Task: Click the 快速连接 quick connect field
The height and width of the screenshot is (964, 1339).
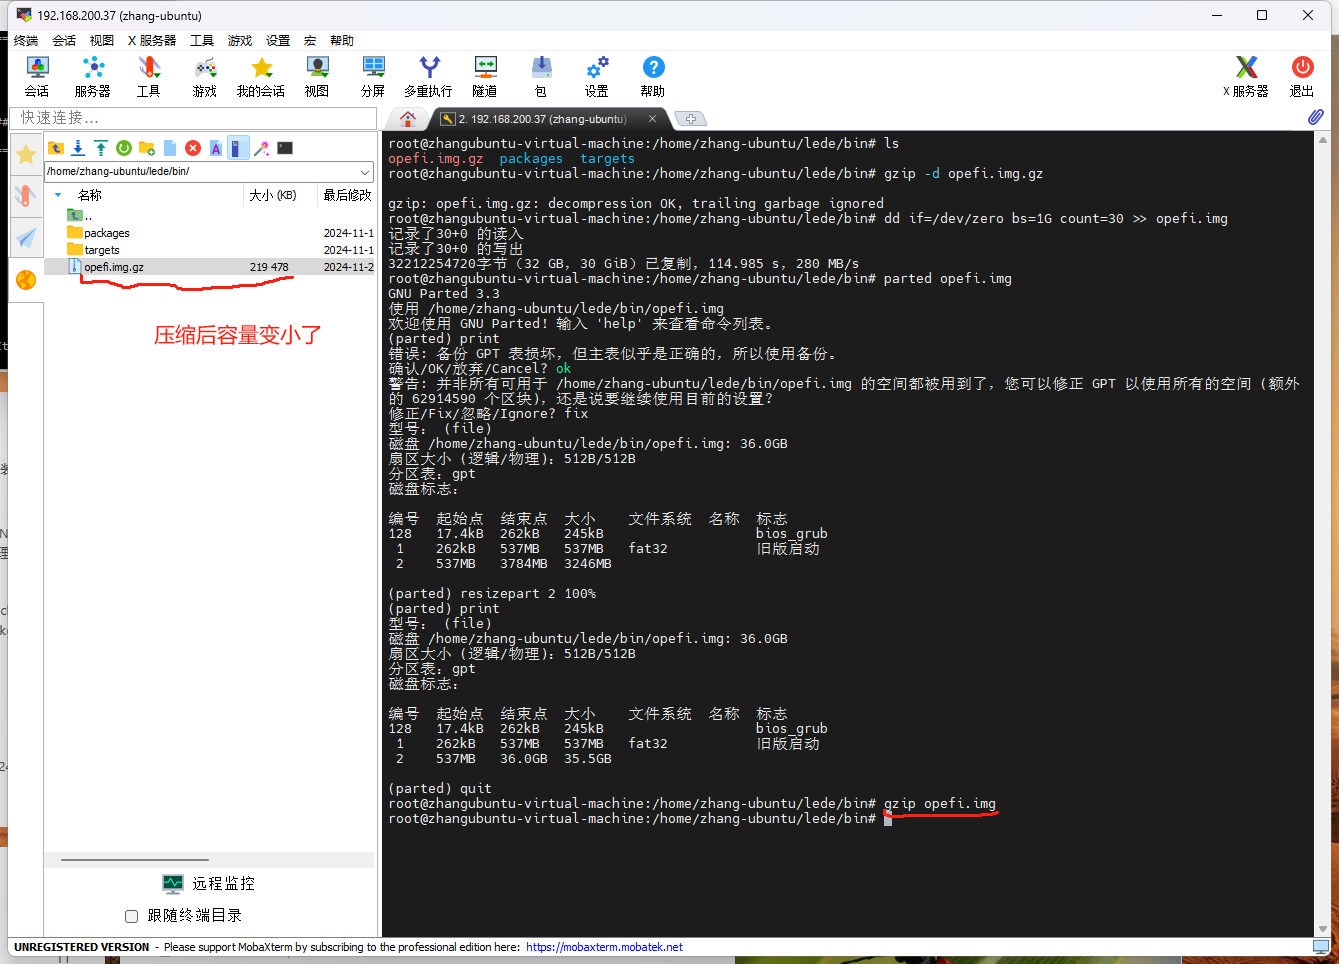Action: click(x=194, y=118)
